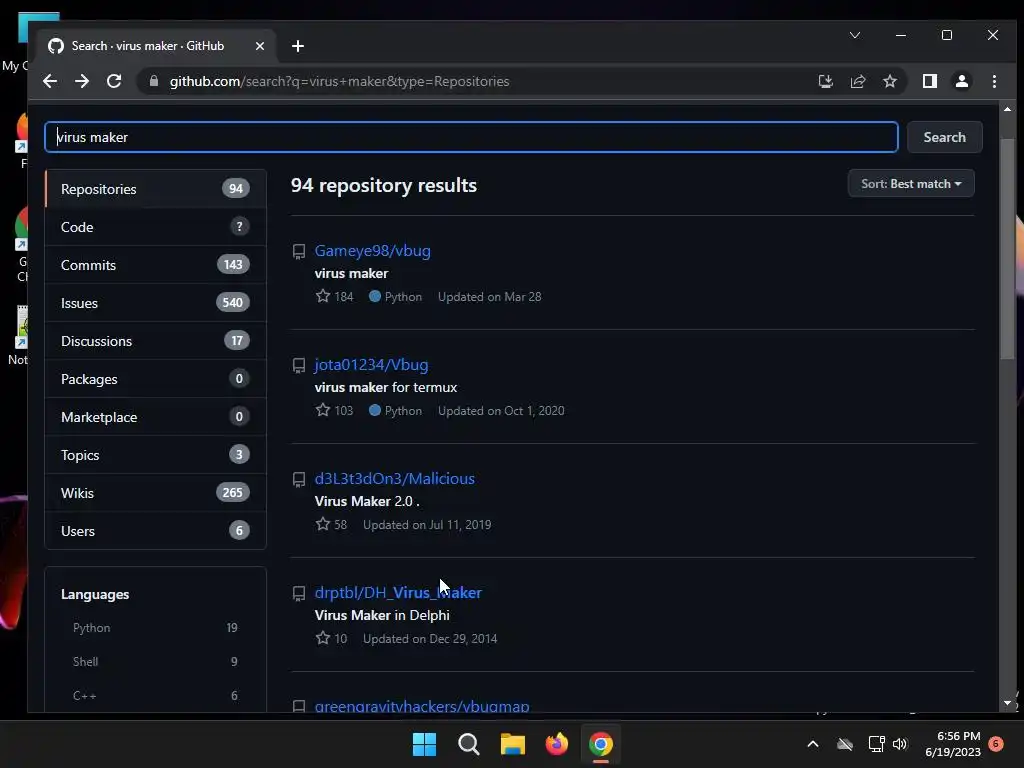Click the page vertical scrollbar thumb
This screenshot has height=768, width=1024.
pos(1007,248)
